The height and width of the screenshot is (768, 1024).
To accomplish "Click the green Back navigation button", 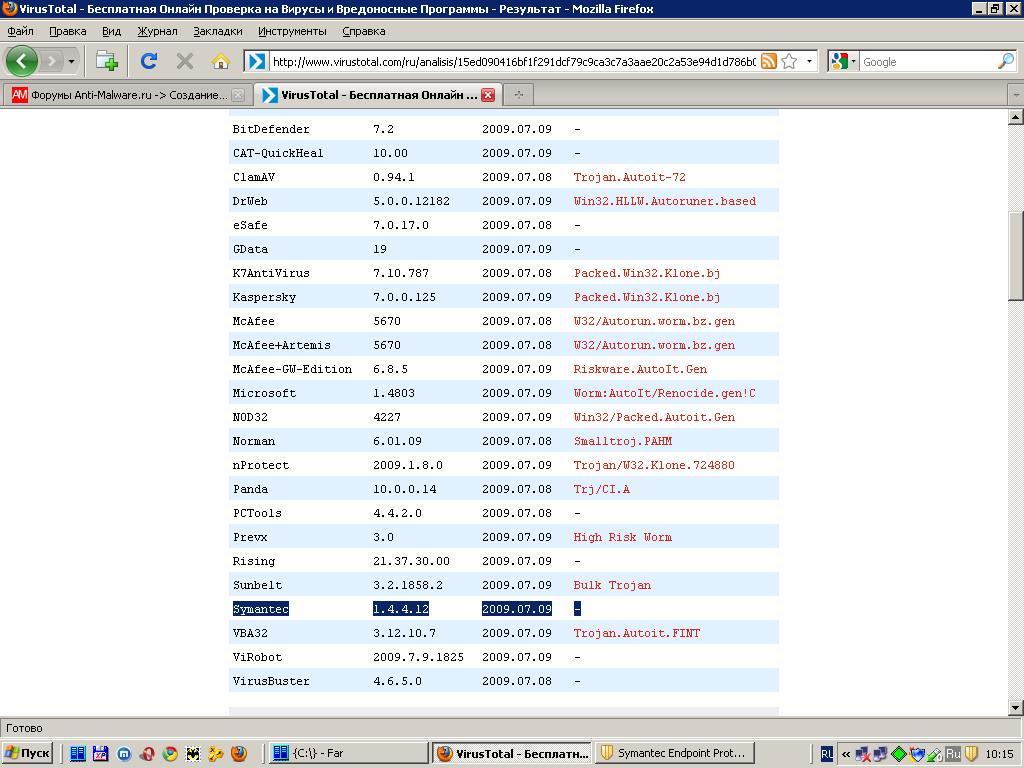I will [x=22, y=61].
